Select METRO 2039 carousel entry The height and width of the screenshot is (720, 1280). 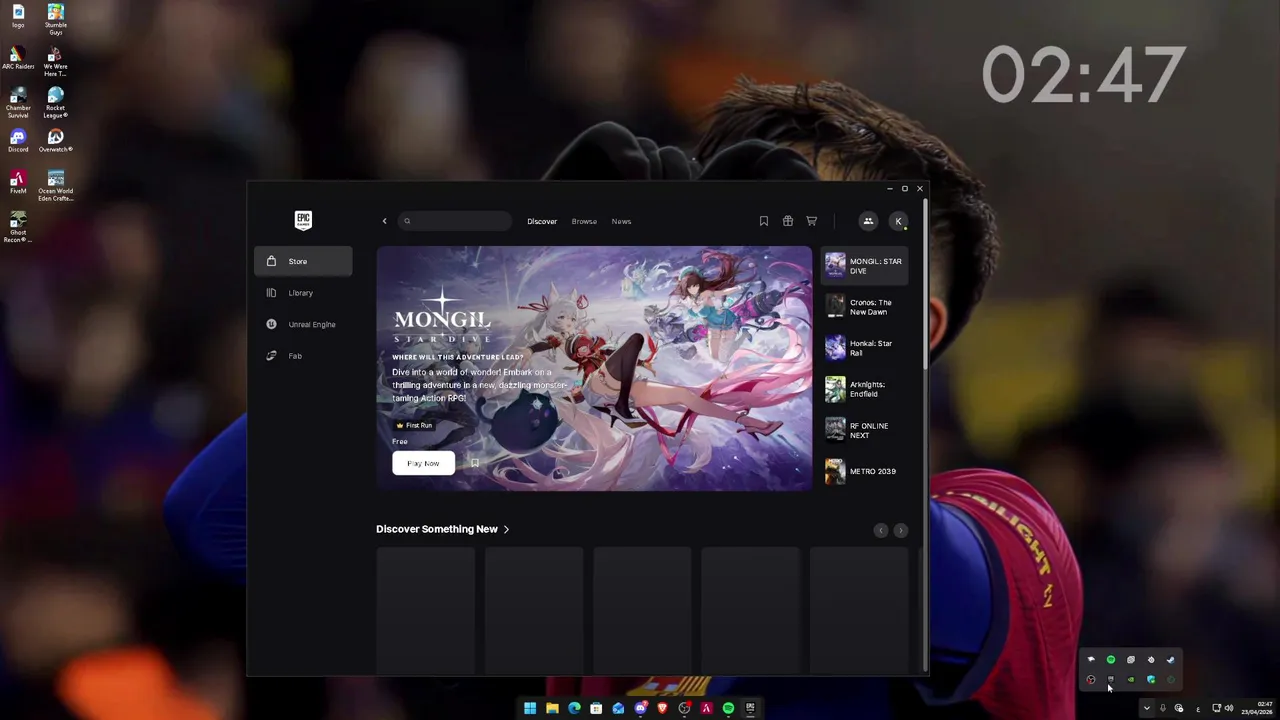coord(865,471)
